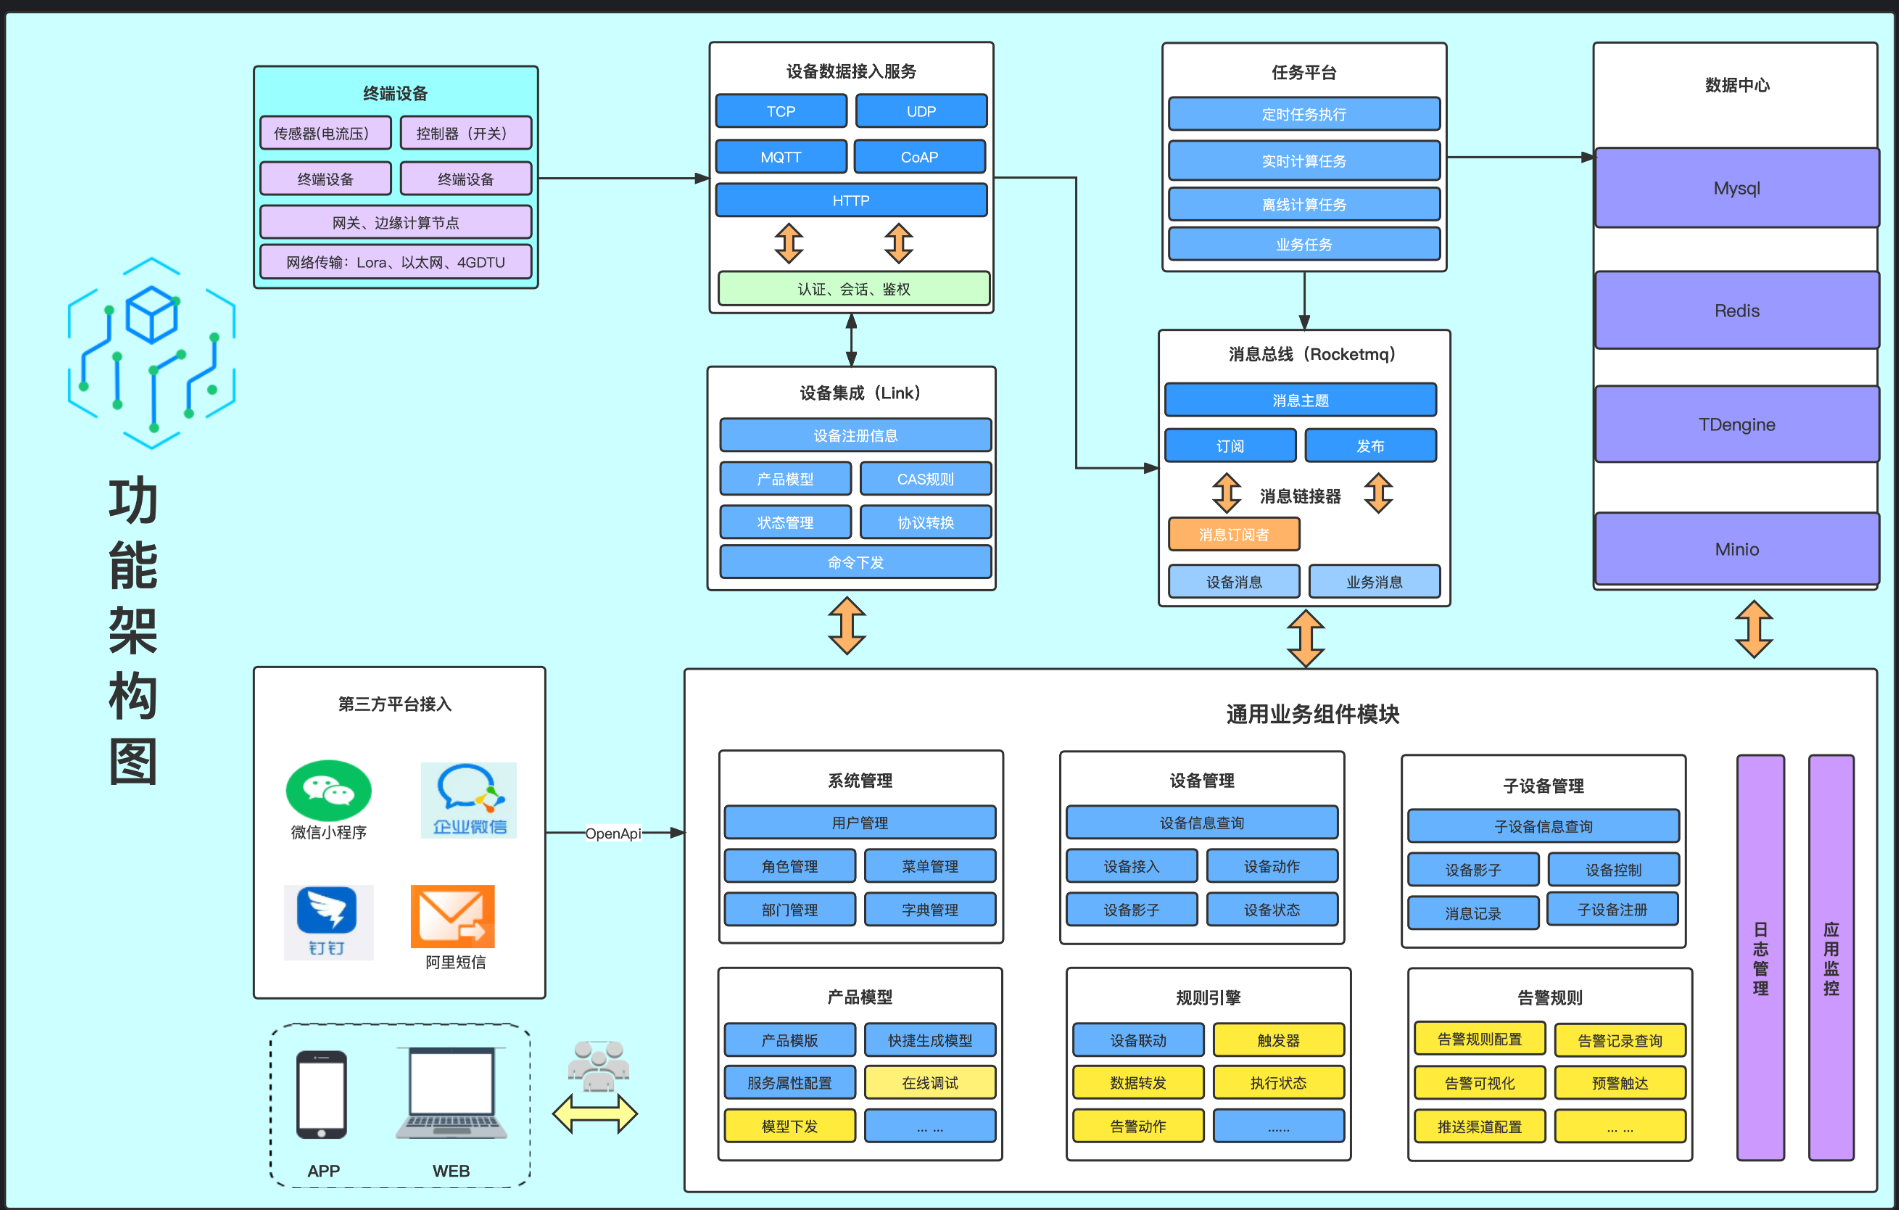Click the purple 应用监控 vertical bar
1899x1210 pixels.
[1831, 958]
